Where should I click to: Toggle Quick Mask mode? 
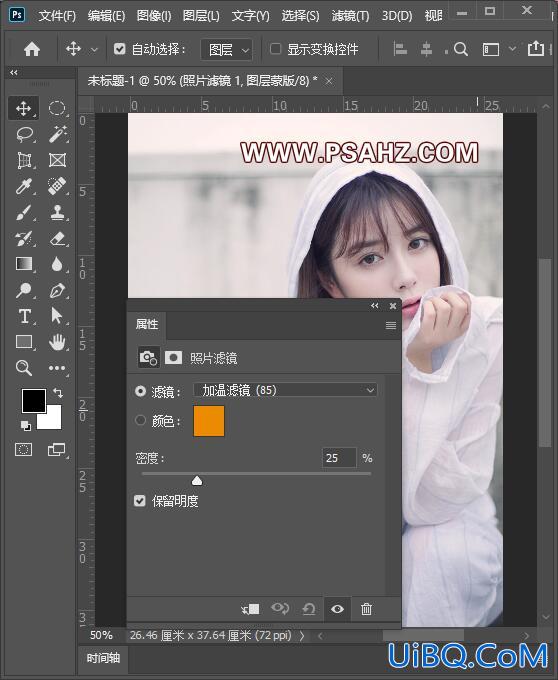23,450
